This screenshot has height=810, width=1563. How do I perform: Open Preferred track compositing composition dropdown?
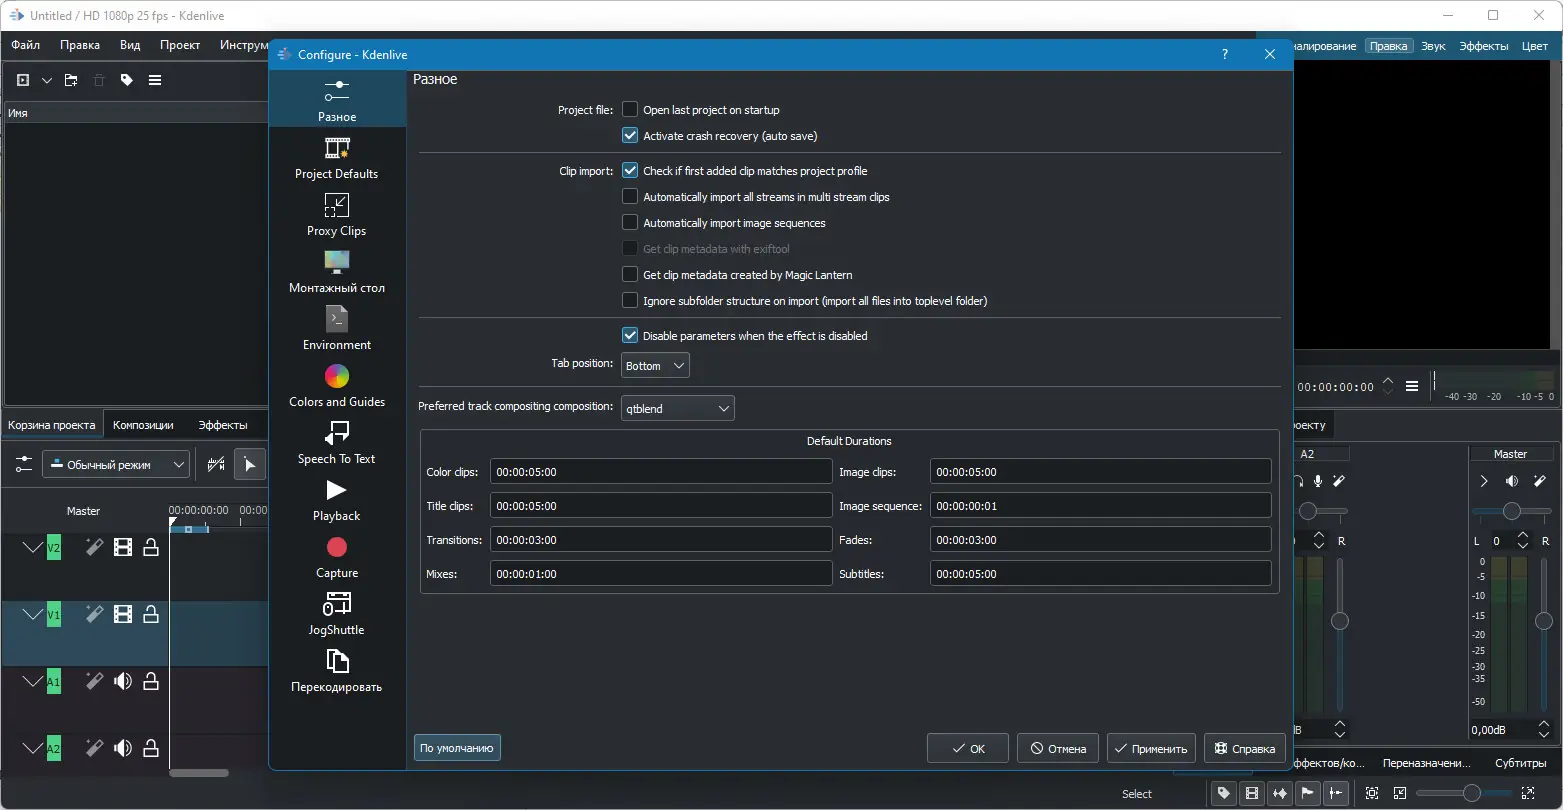(x=678, y=408)
